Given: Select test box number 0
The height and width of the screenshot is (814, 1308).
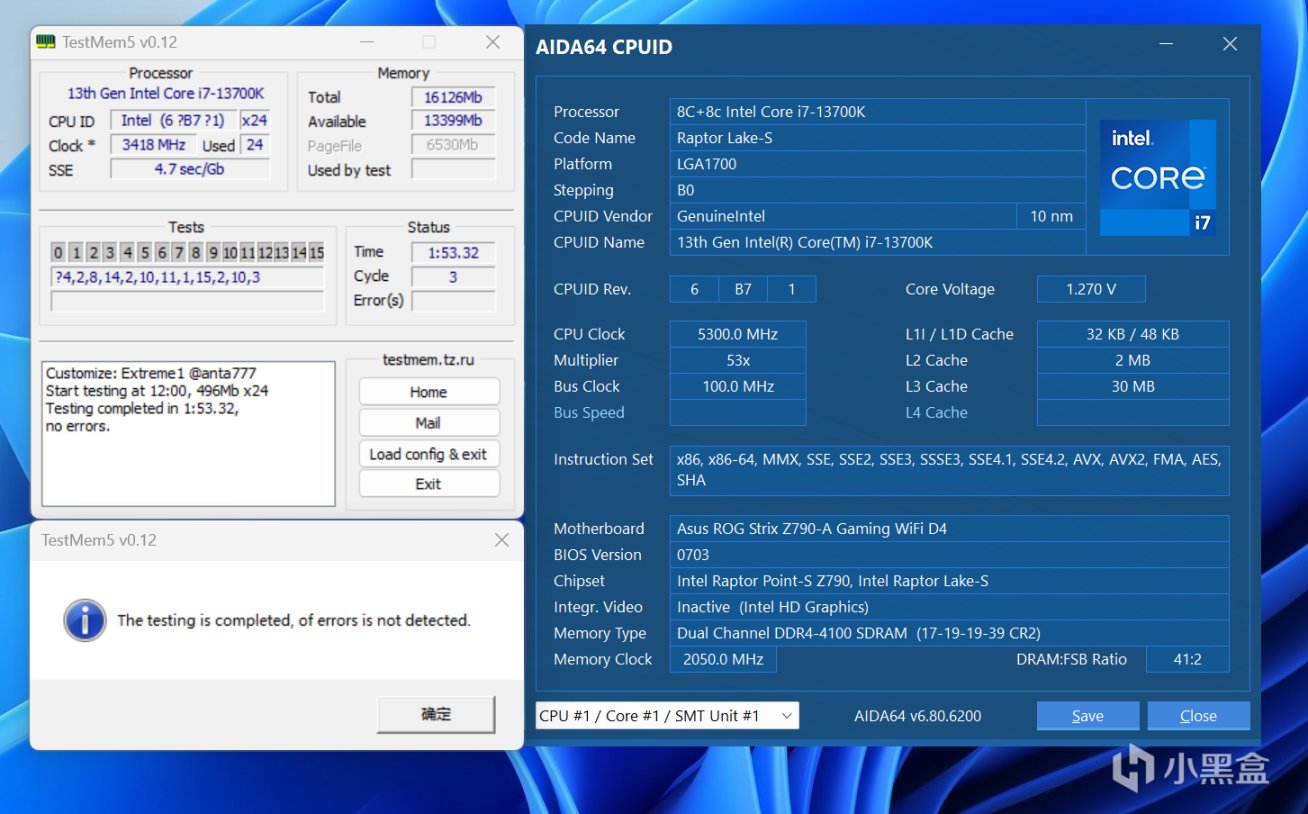Looking at the screenshot, I should pos(58,253).
